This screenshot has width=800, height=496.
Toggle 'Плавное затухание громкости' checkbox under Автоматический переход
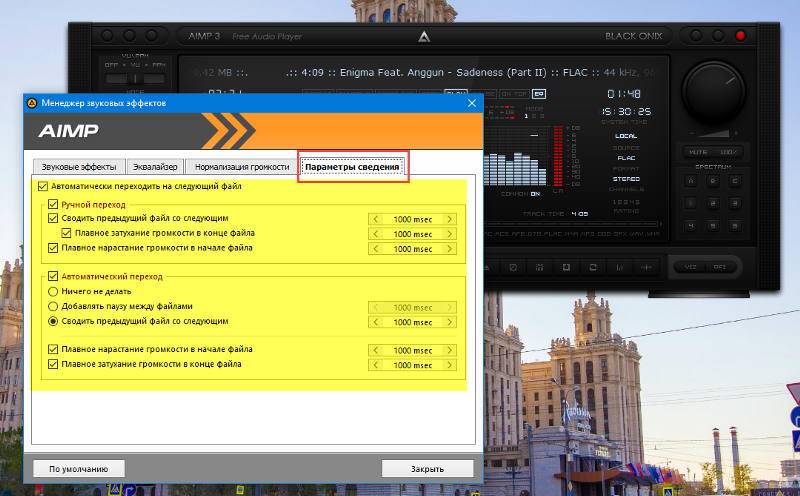53,364
